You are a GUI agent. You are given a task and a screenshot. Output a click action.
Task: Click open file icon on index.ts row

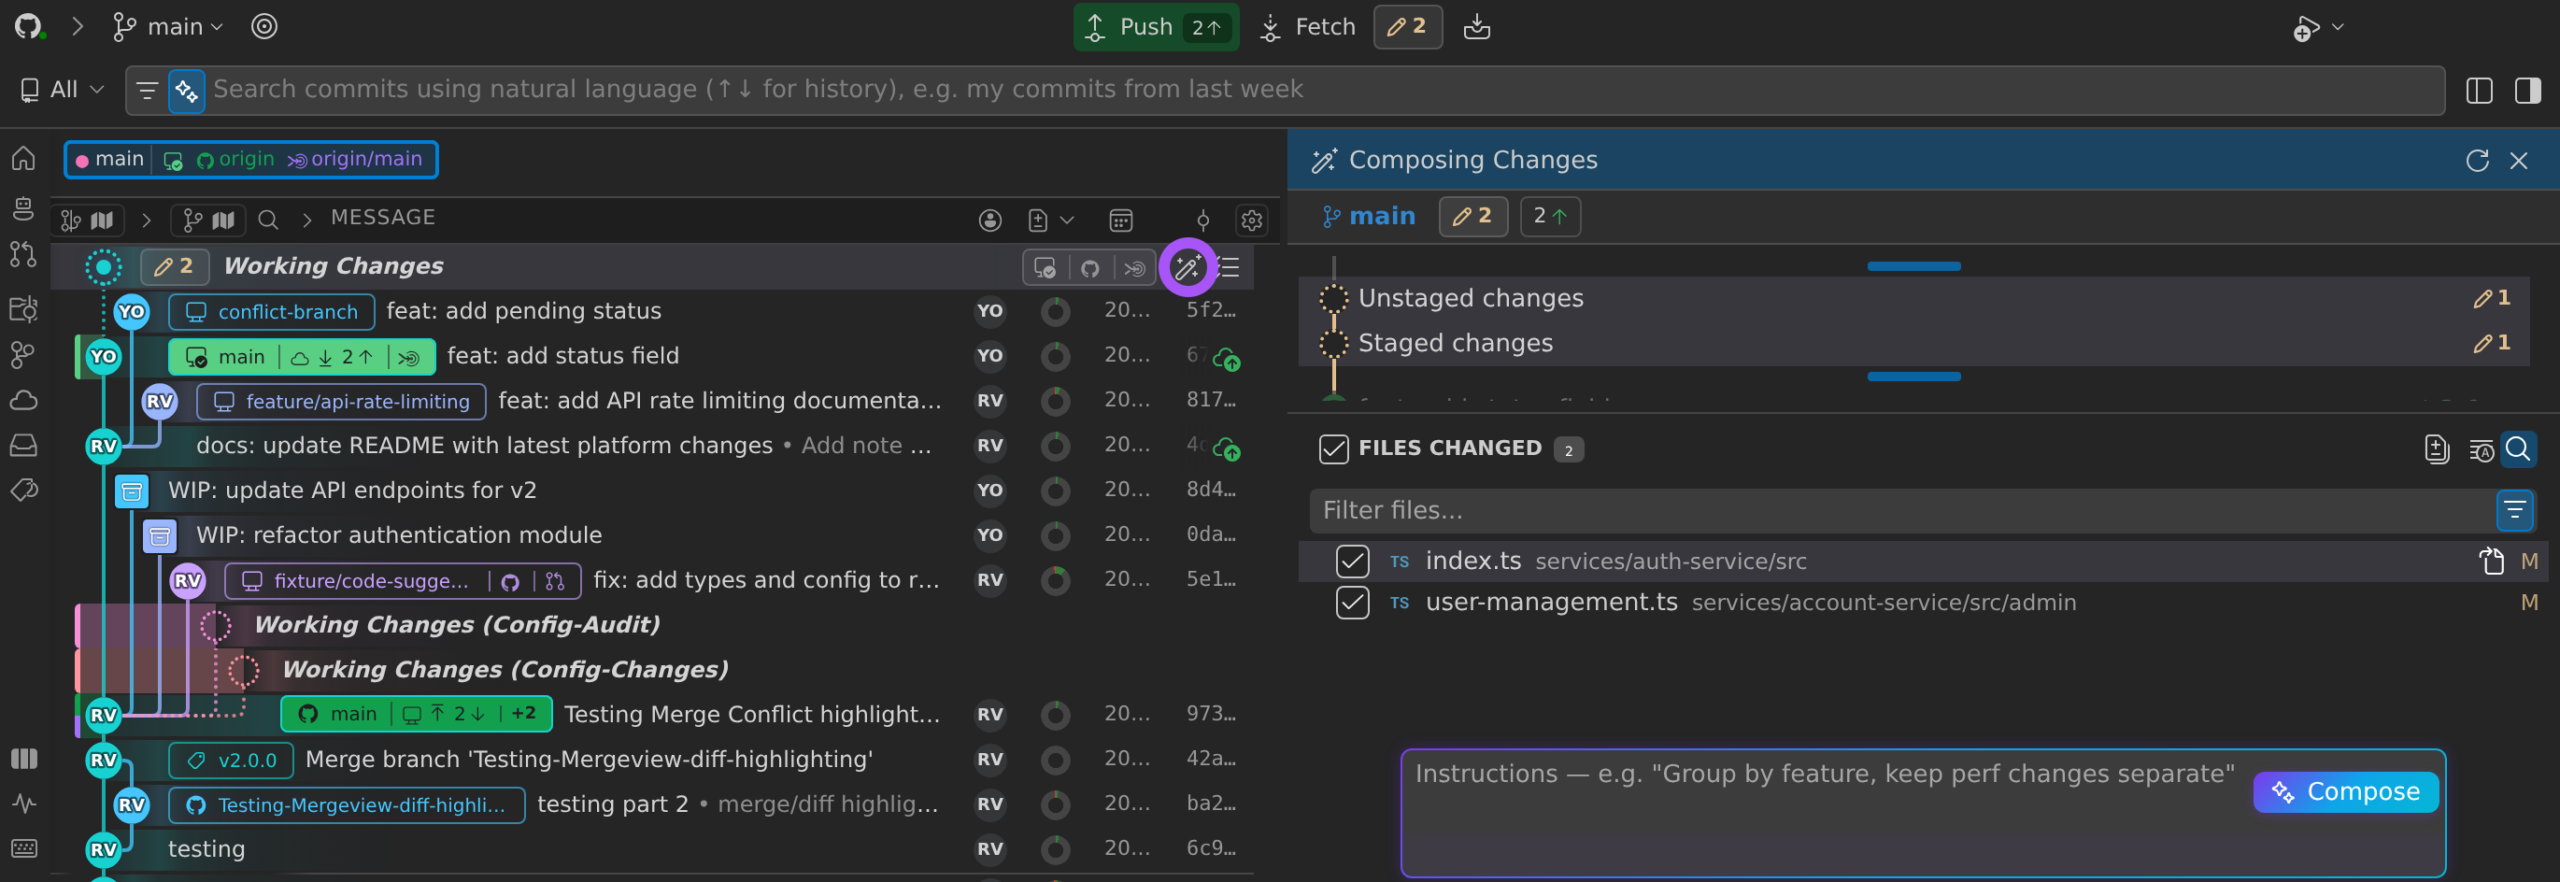pos(2491,561)
